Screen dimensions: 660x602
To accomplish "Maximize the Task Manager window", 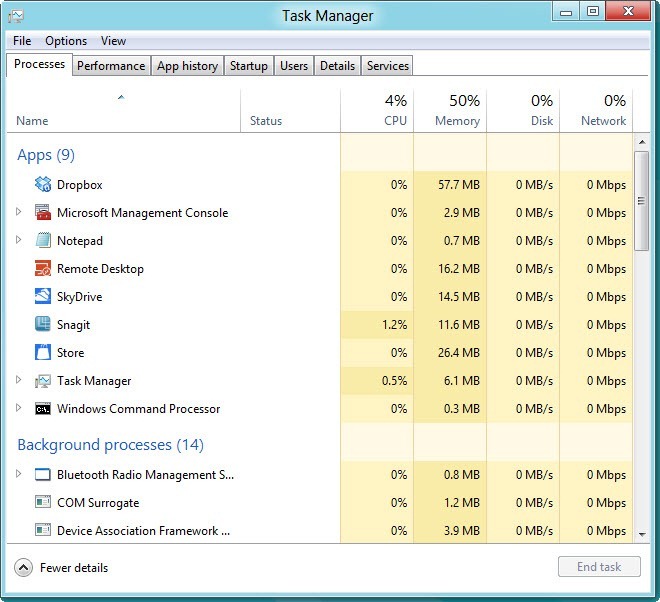I will click(593, 11).
